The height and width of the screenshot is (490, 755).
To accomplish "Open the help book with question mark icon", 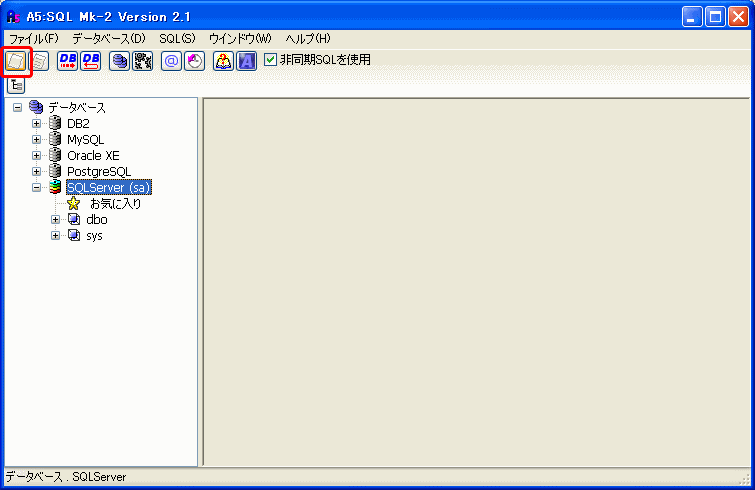I will (x=223, y=61).
